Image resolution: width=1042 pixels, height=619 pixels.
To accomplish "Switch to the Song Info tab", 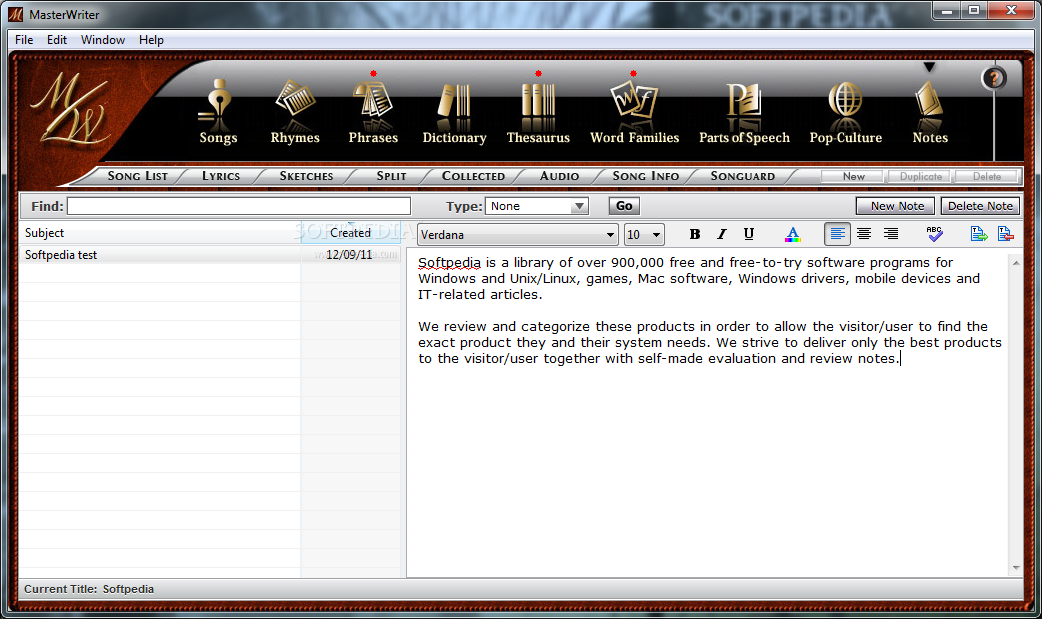I will (x=645, y=176).
